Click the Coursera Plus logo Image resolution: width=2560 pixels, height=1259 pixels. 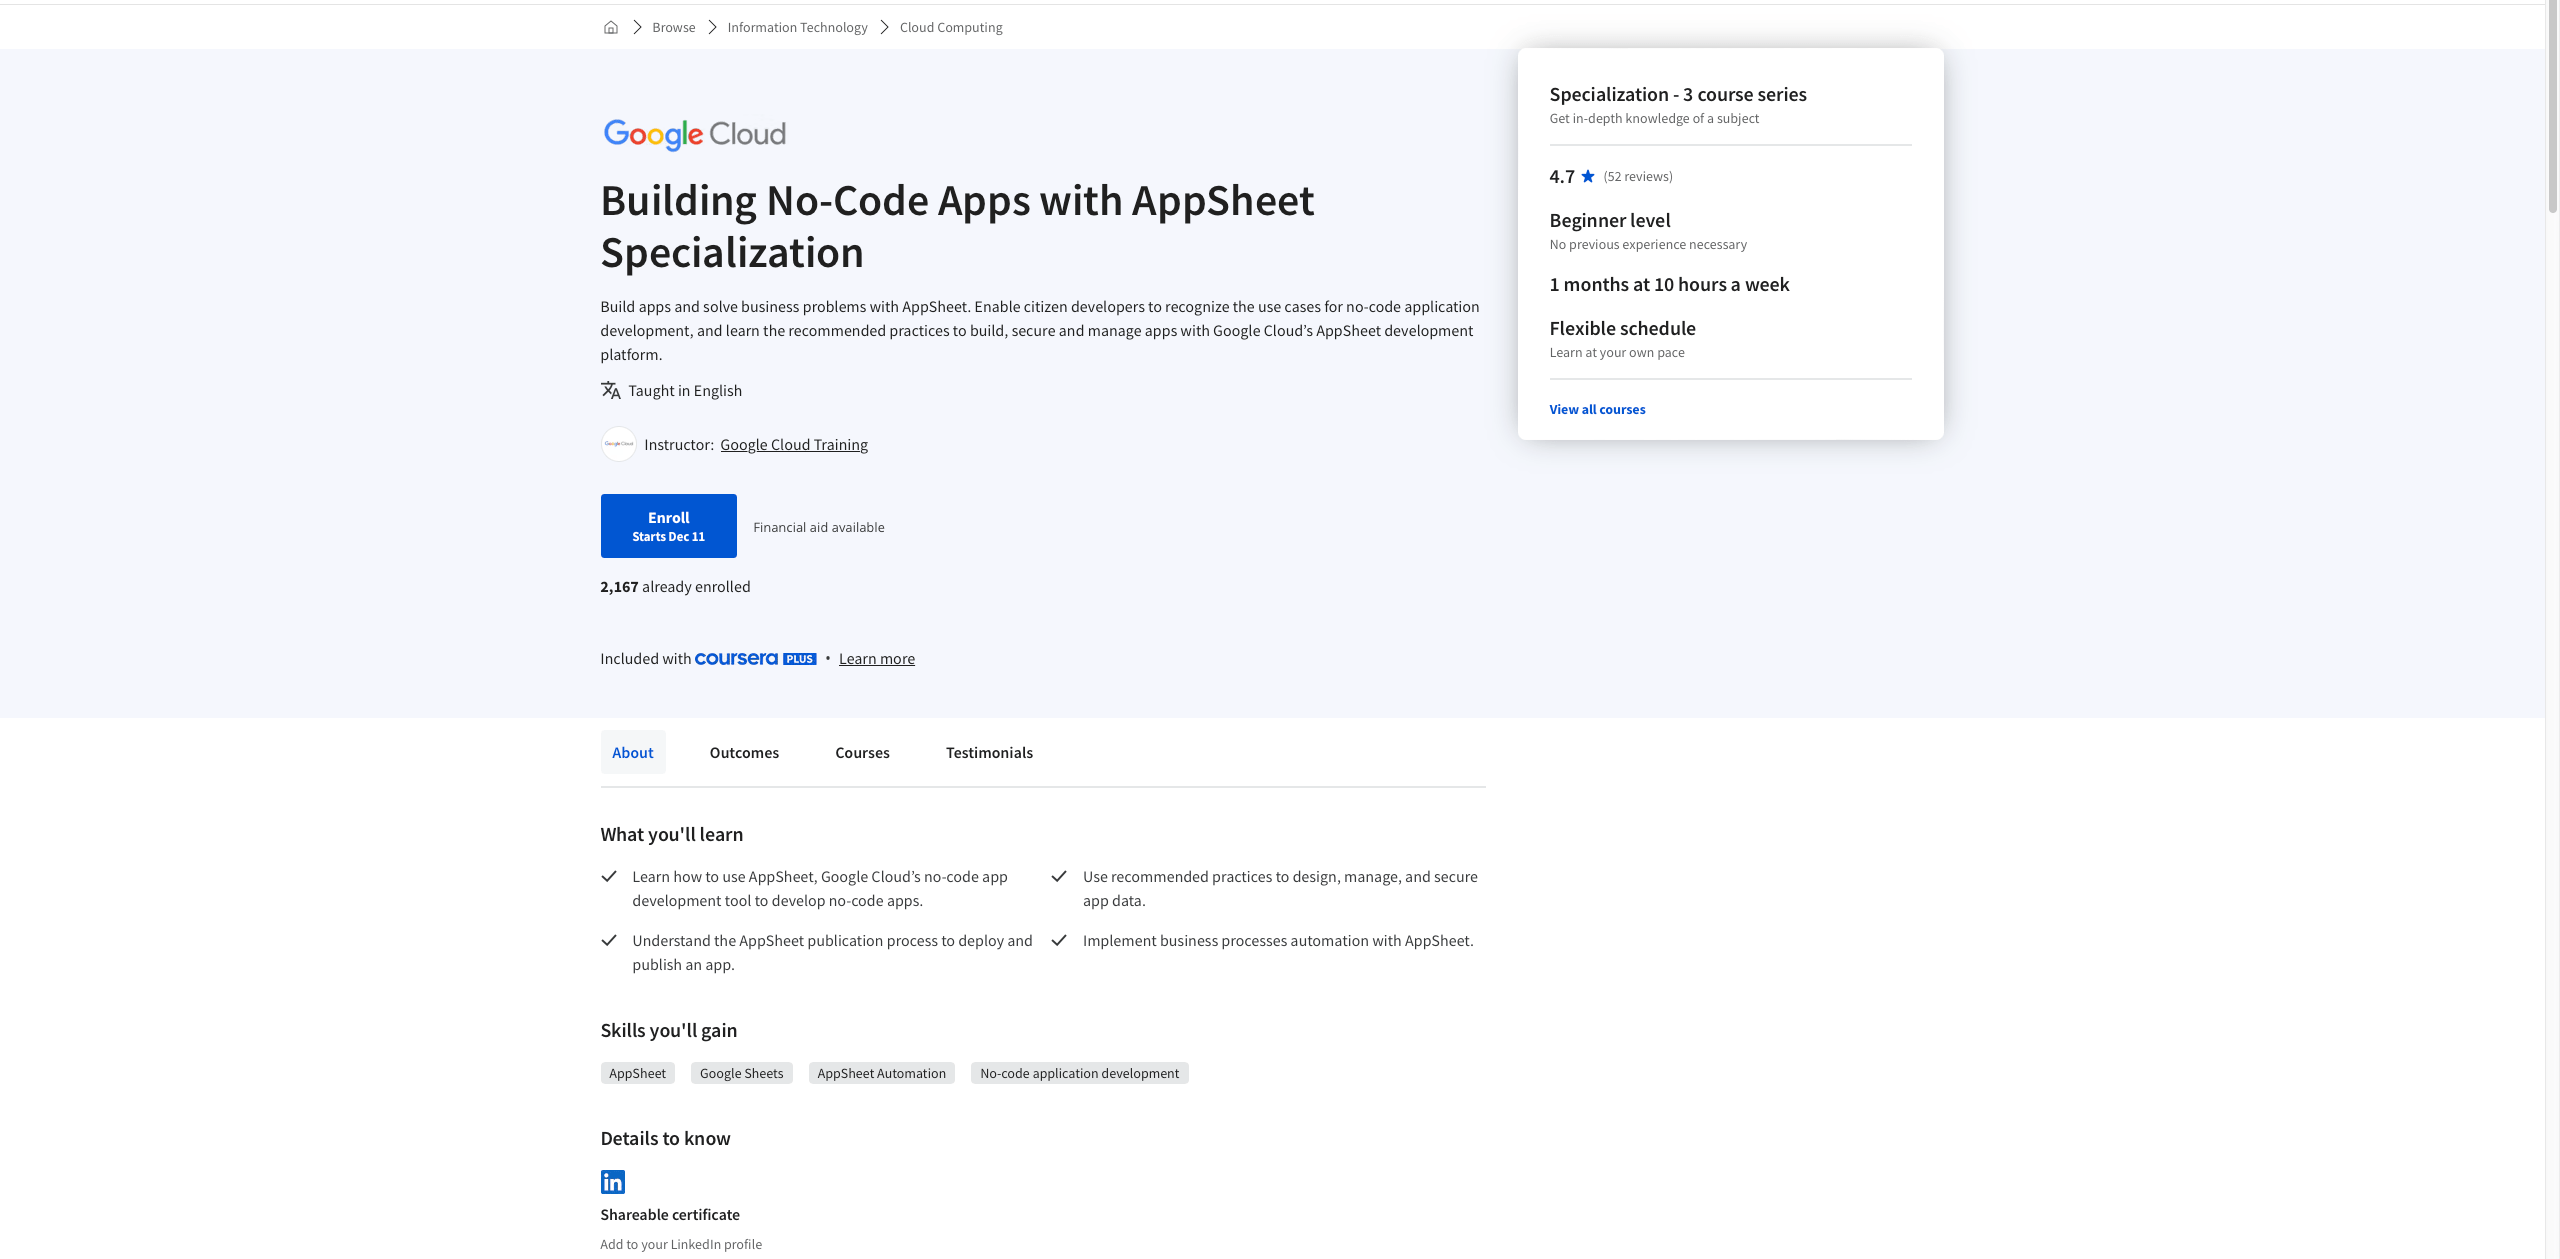tap(756, 659)
